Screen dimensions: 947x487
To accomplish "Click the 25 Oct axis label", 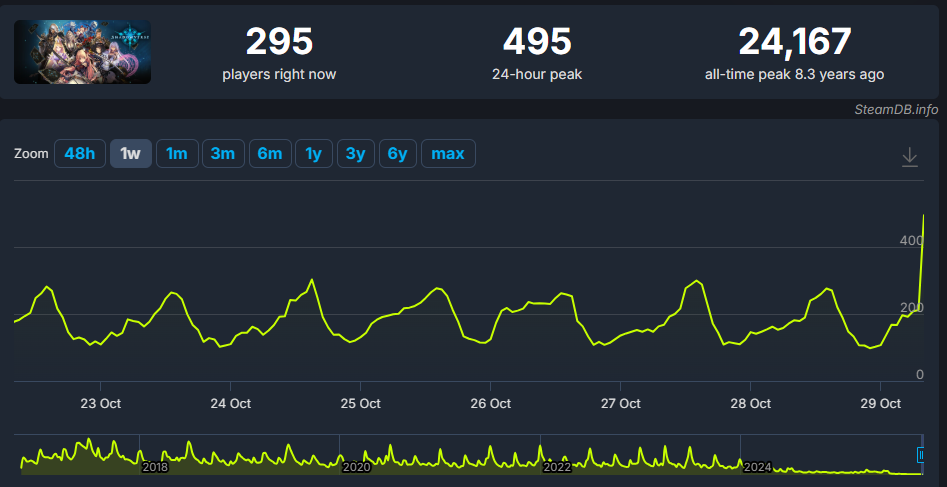I will pyautogui.click(x=361, y=404).
